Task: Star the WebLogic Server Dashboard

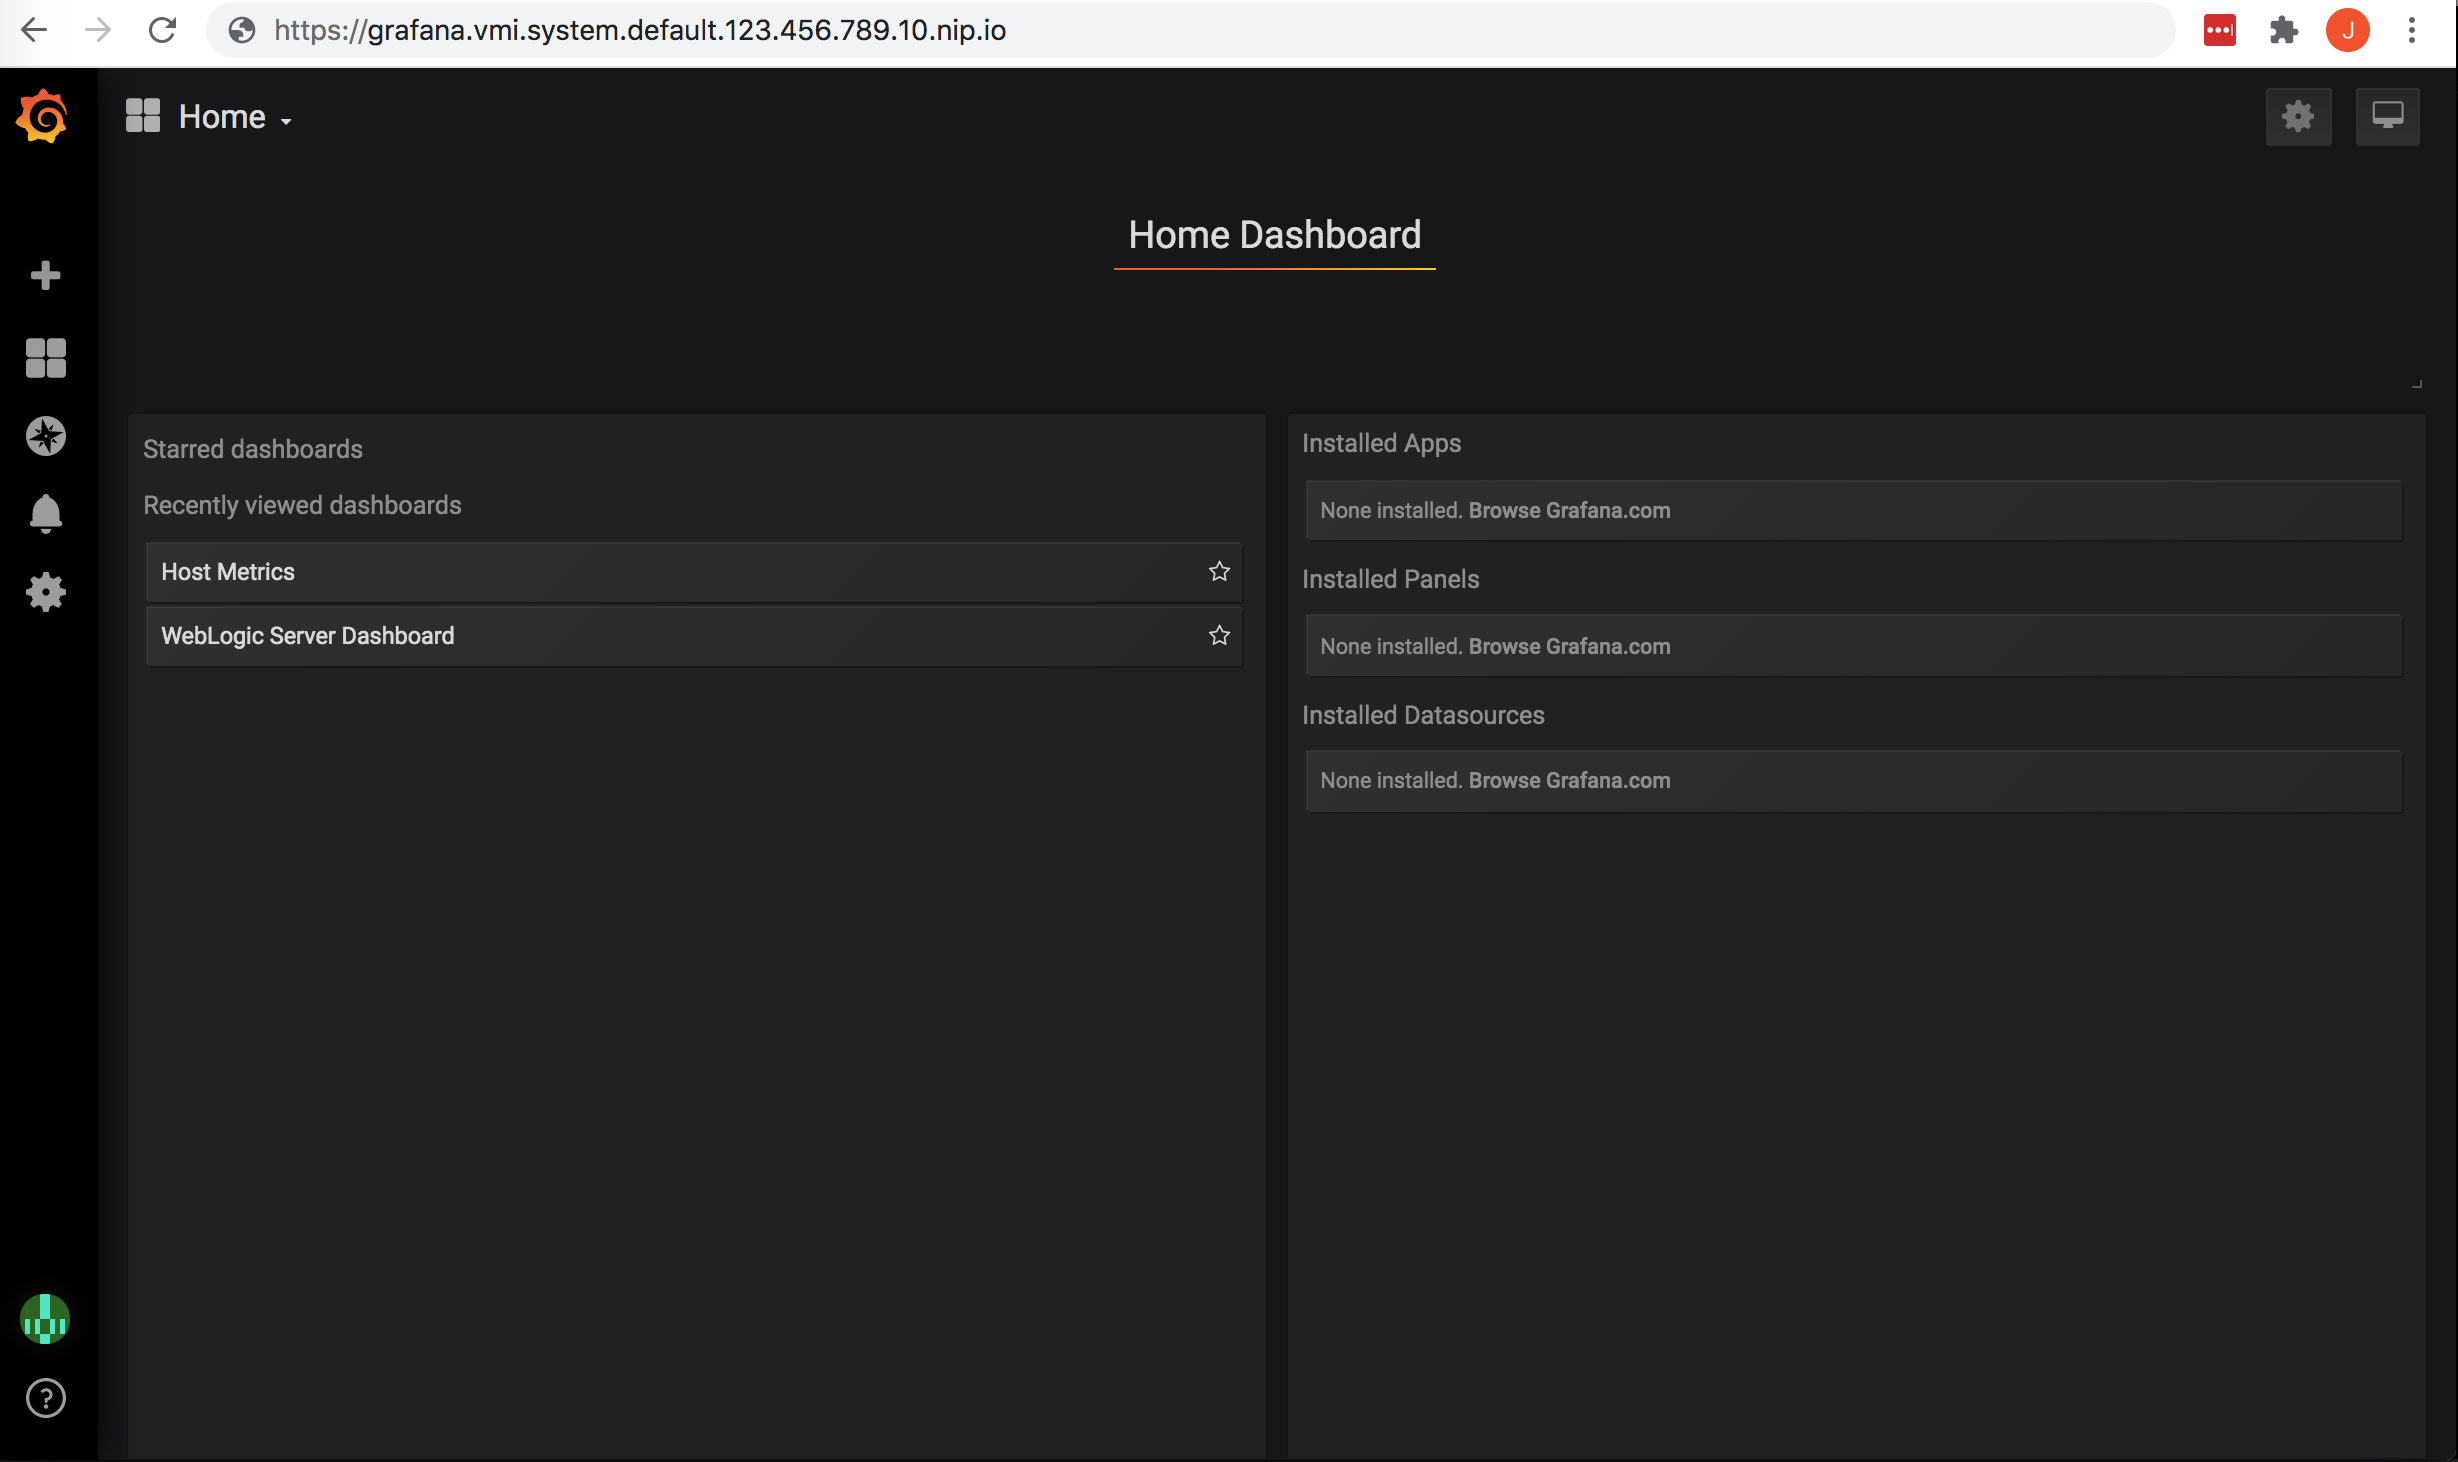Action: point(1218,635)
